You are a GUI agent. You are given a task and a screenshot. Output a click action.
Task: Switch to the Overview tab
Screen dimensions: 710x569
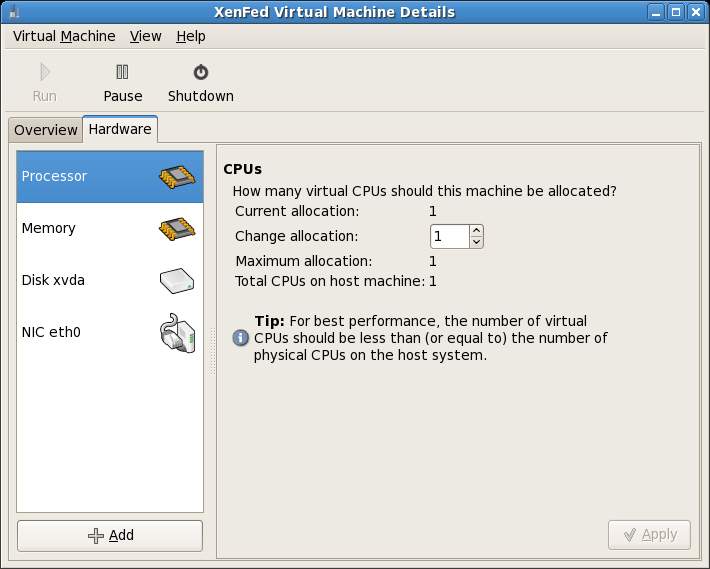coord(45,130)
